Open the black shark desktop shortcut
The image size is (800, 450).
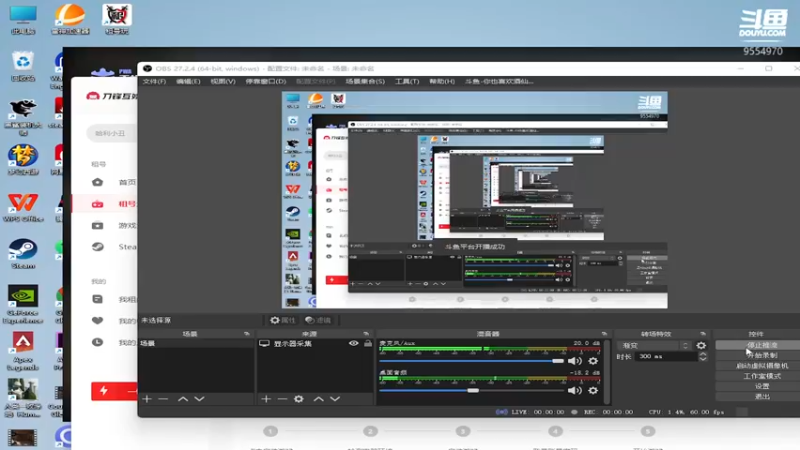pyautogui.click(x=23, y=116)
